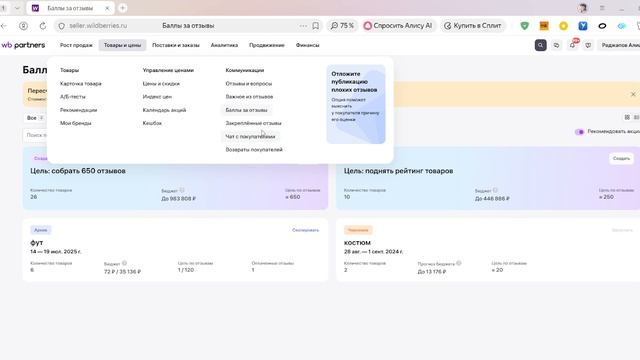640x360 pixels.
Task: Click the yellow circle extension icon
Action: 563,26
